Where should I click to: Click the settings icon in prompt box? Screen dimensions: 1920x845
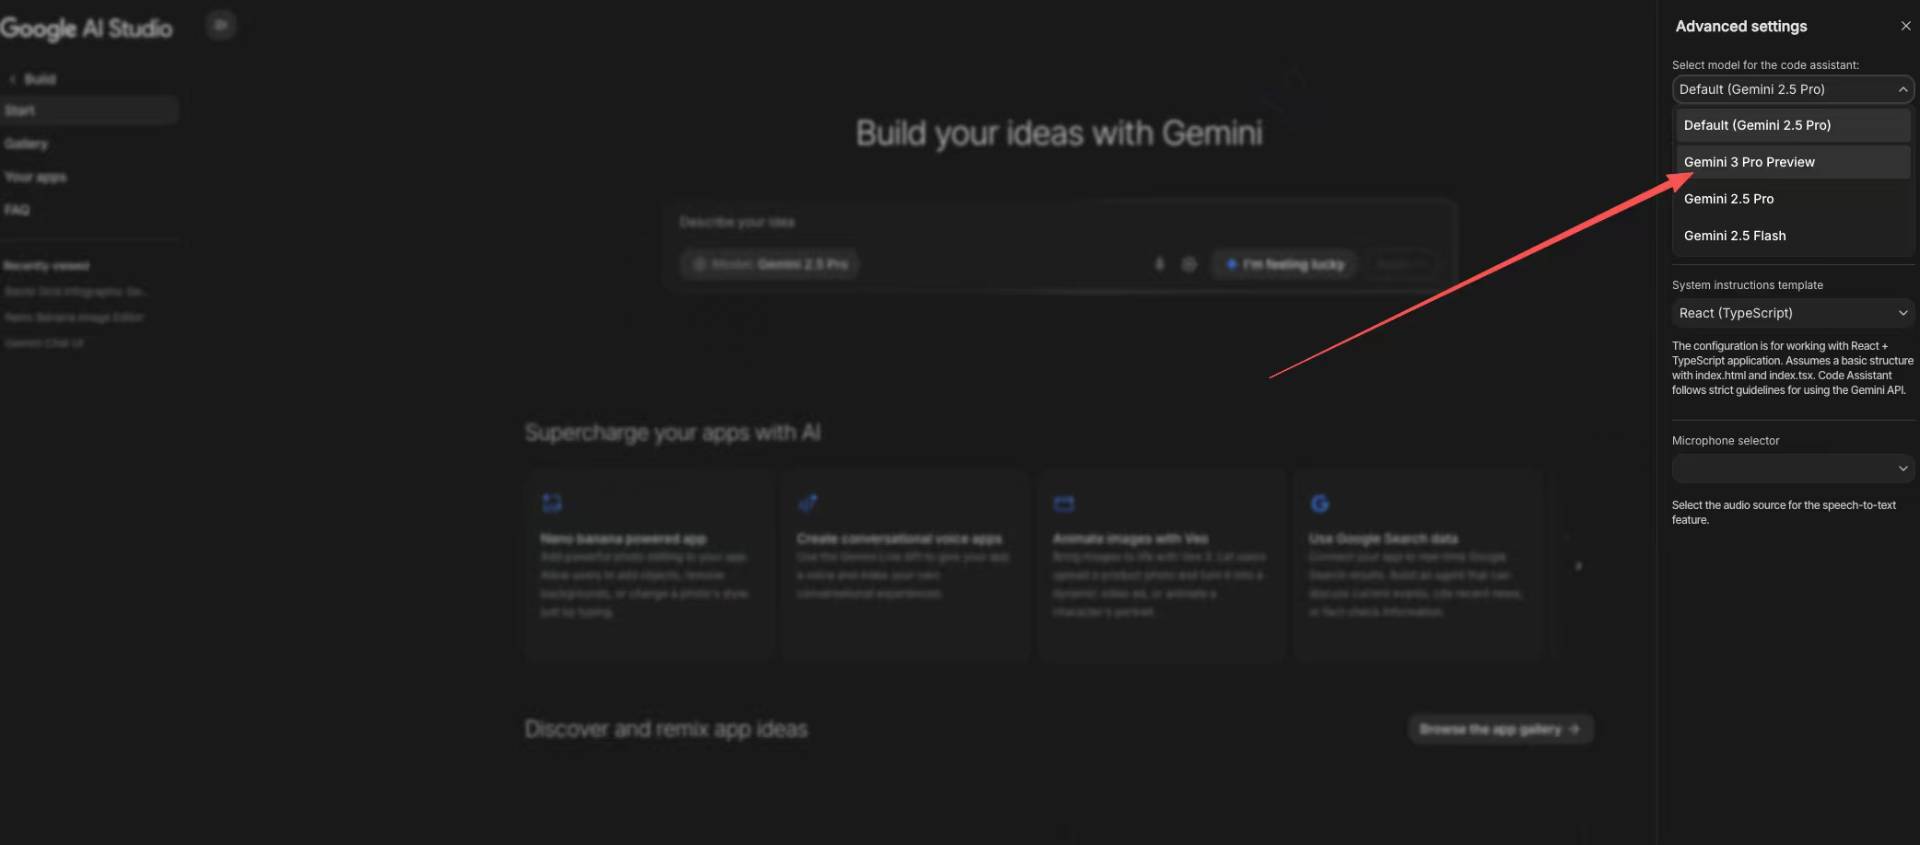tap(1189, 264)
